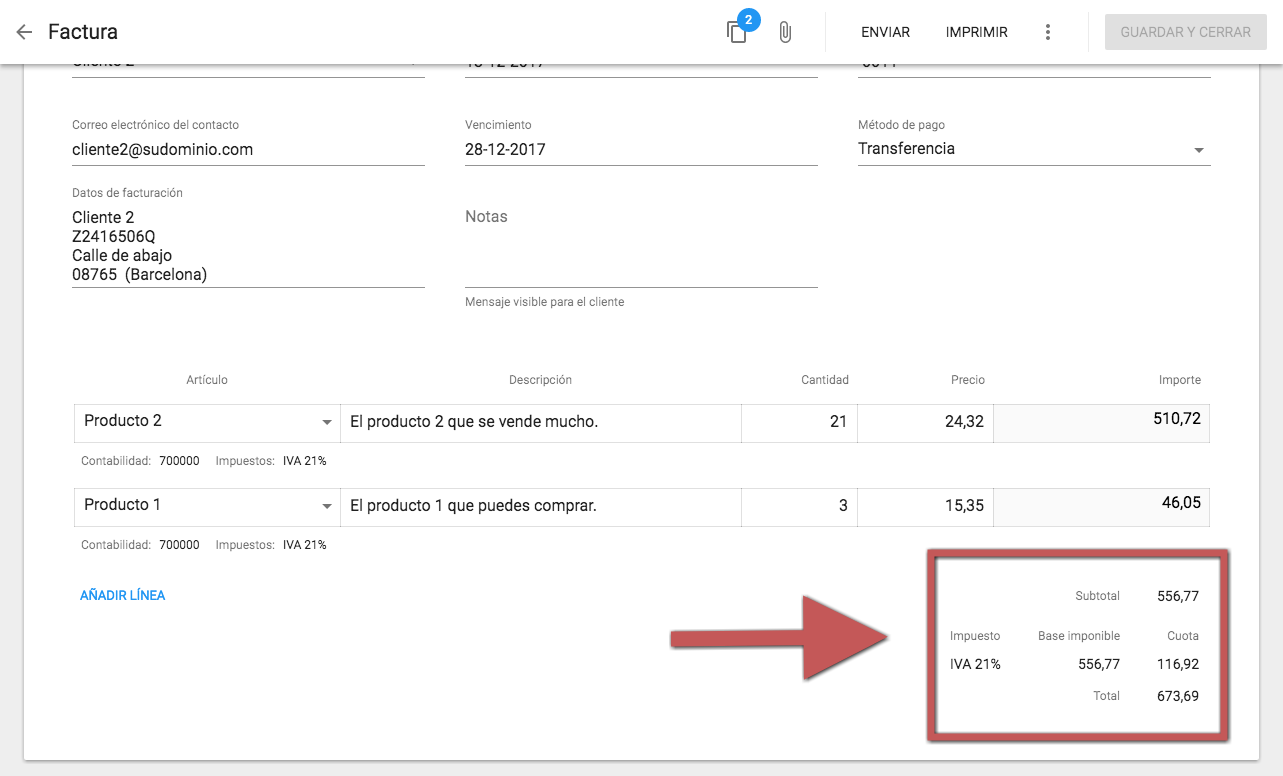Click quantity field showing 21

(x=799, y=422)
